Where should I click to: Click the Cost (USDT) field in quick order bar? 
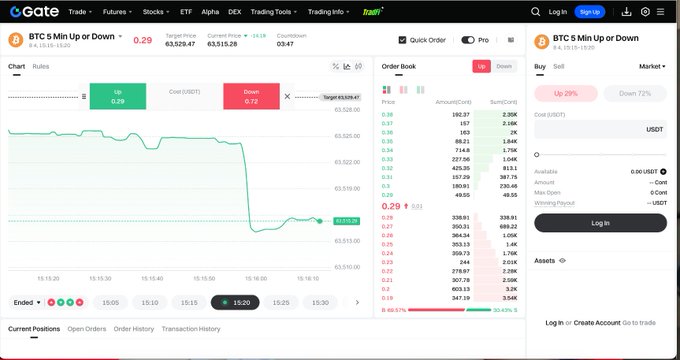pyautogui.click(x=185, y=96)
